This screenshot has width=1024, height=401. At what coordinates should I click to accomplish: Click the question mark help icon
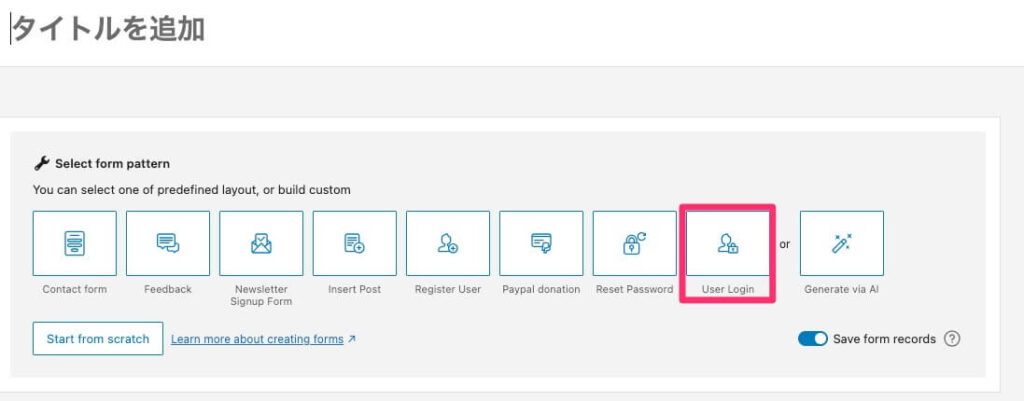[952, 339]
